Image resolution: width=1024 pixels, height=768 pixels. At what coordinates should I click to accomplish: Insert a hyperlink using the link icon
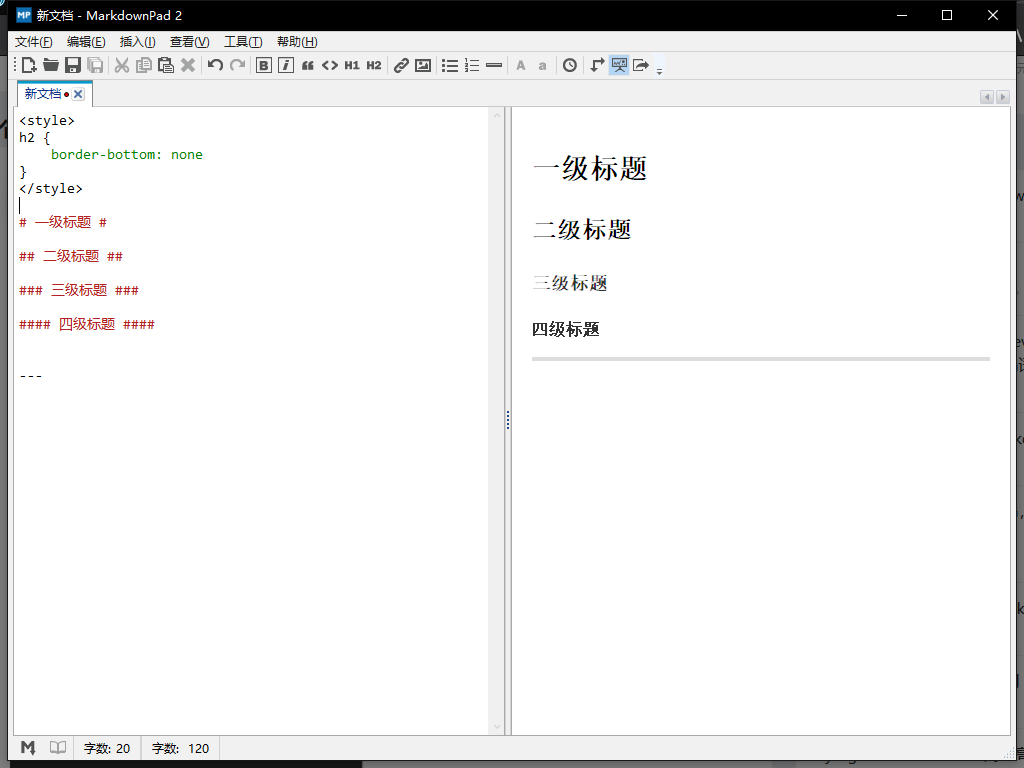pos(401,66)
